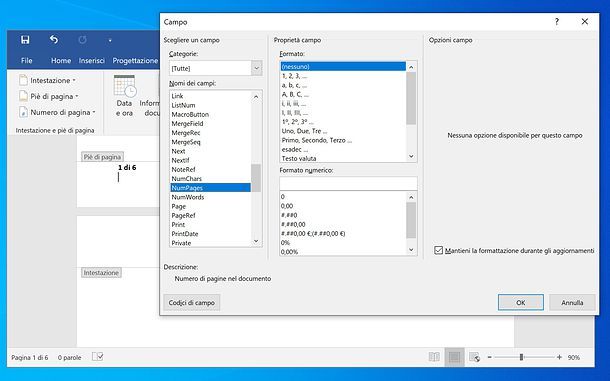Open the quick access toolbar customize arrow

[x=110, y=40]
